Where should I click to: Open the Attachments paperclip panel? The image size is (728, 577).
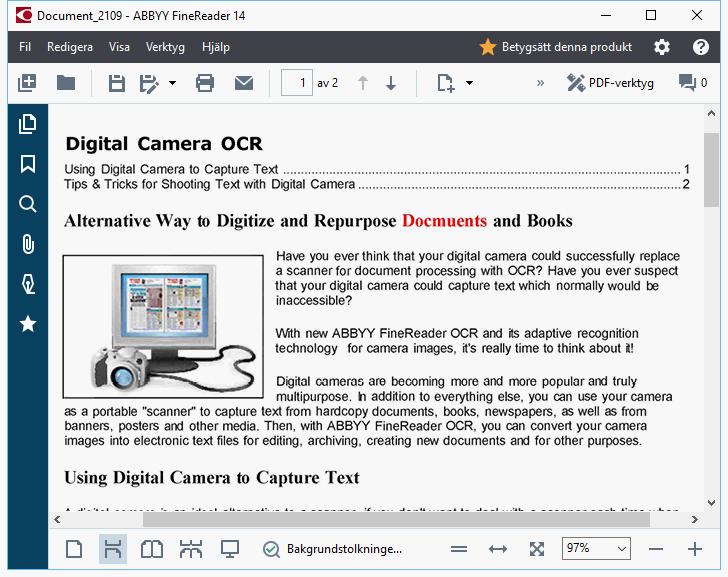tap(28, 244)
